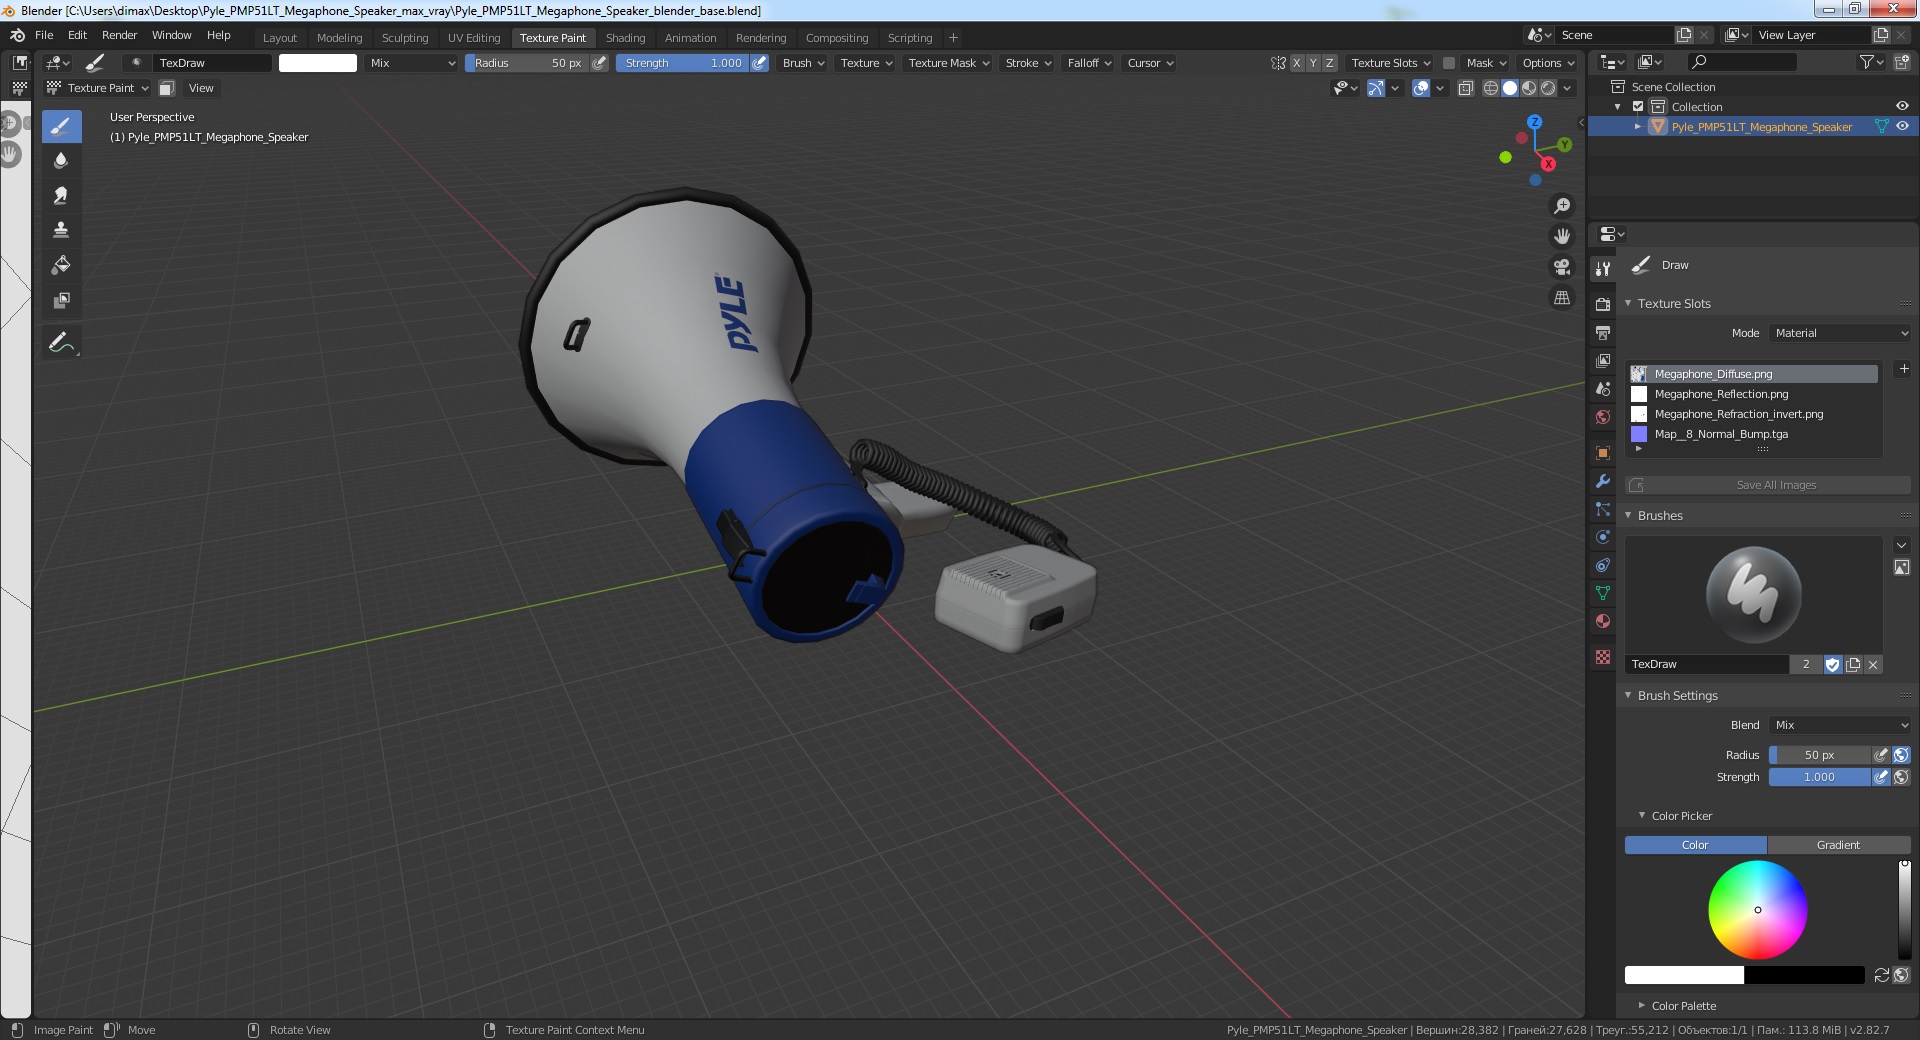Click the pan view hand icon

[1561, 237]
